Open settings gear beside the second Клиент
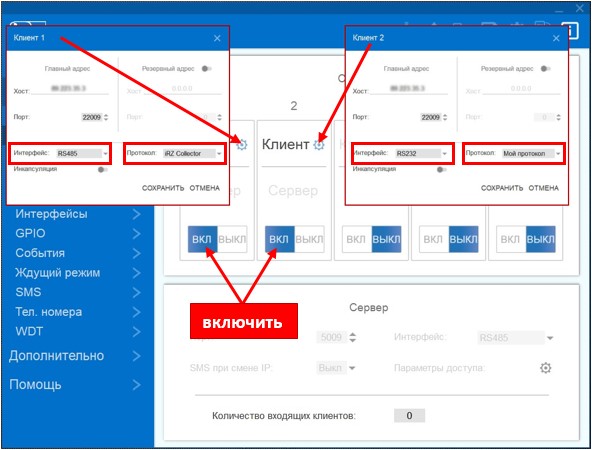 point(319,145)
